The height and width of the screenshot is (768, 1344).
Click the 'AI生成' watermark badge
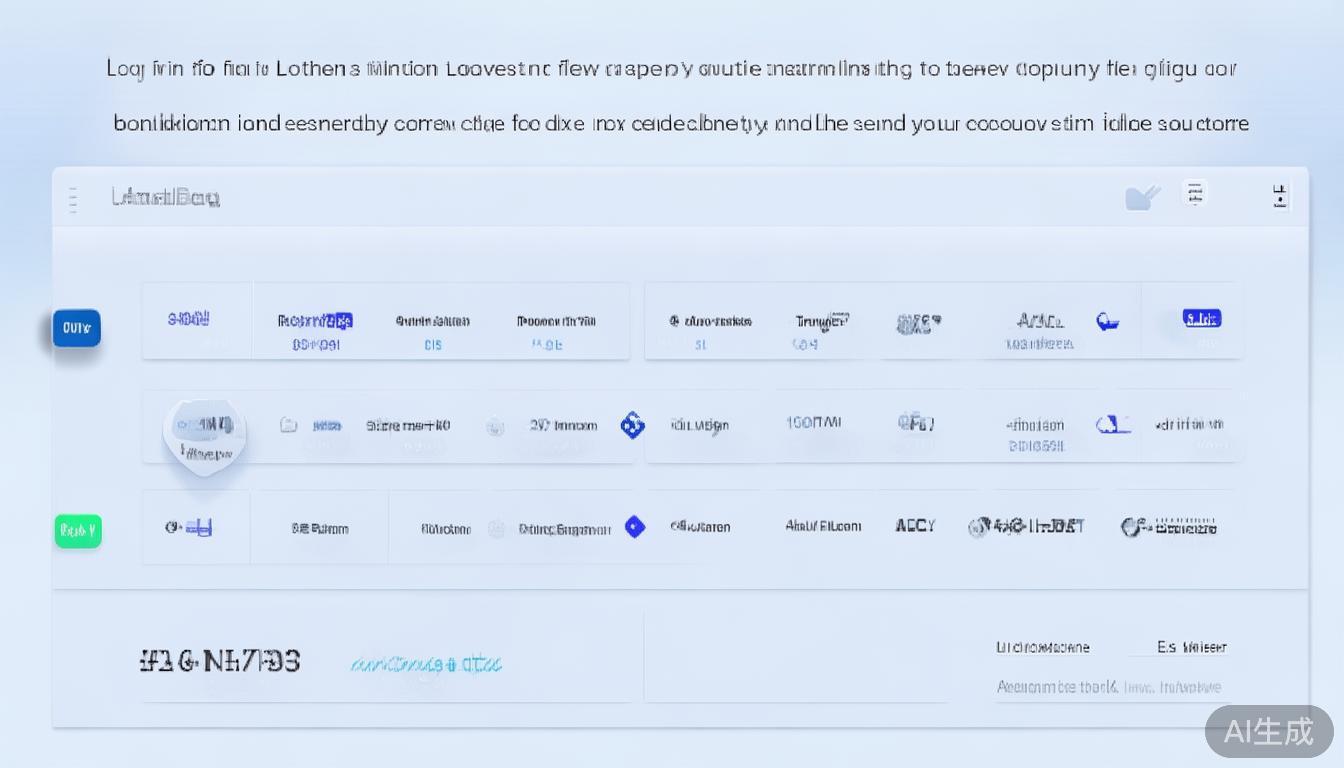[1269, 732]
